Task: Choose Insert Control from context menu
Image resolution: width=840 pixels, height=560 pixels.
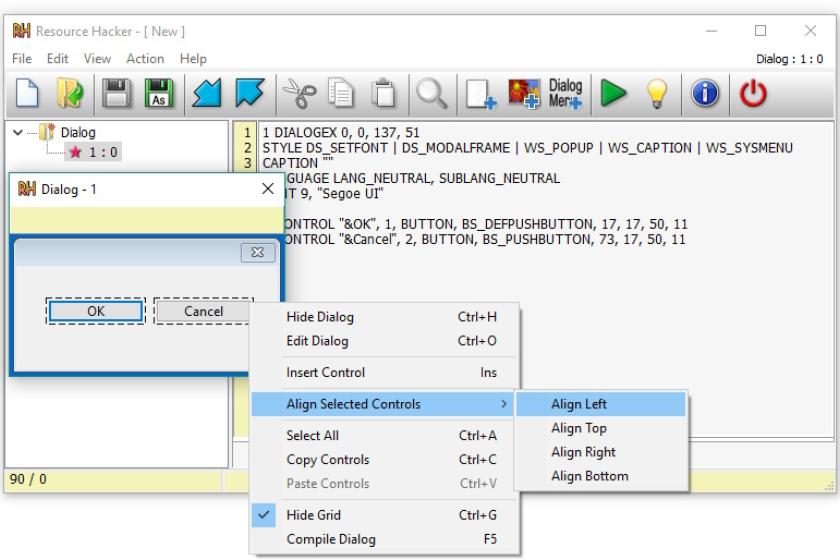Action: [x=384, y=372]
